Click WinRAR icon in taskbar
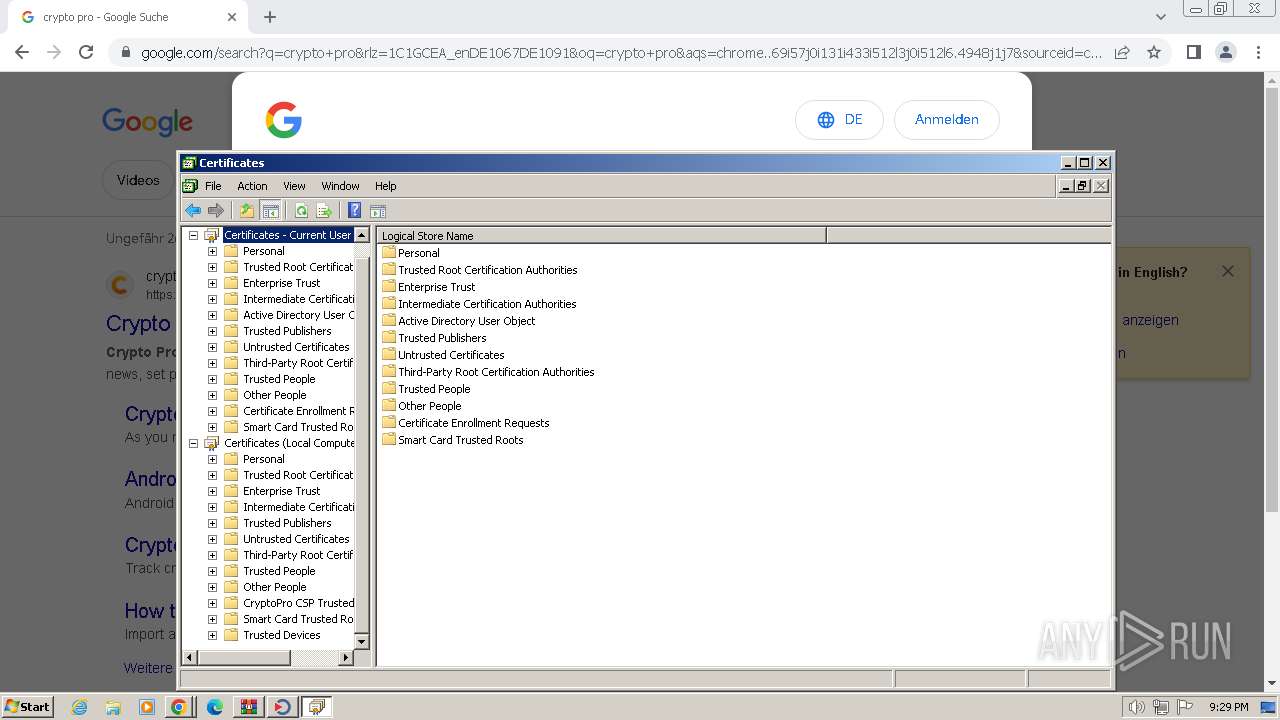Screen dimensions: 1280x720 pos(249,707)
